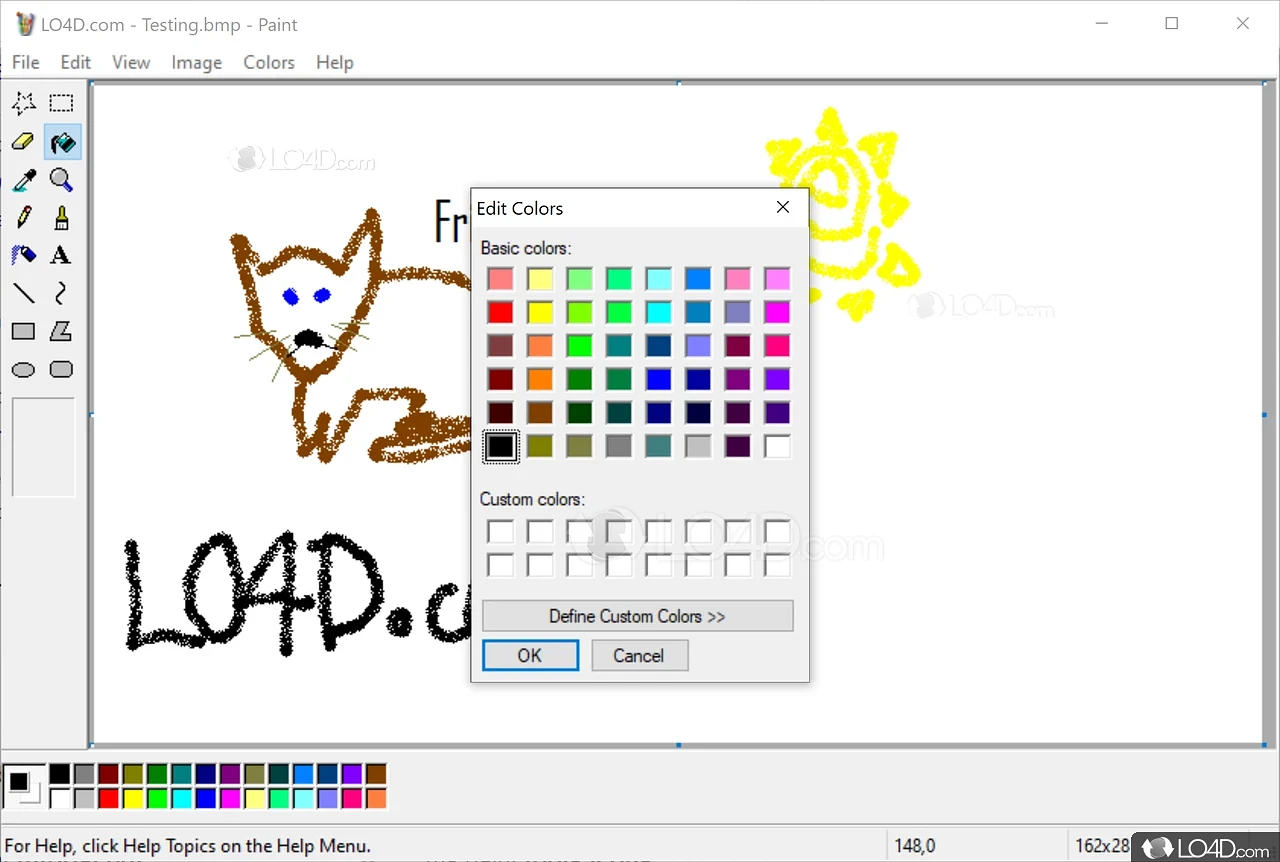Select the Airbrush tool
This screenshot has width=1280, height=862.
click(x=22, y=255)
